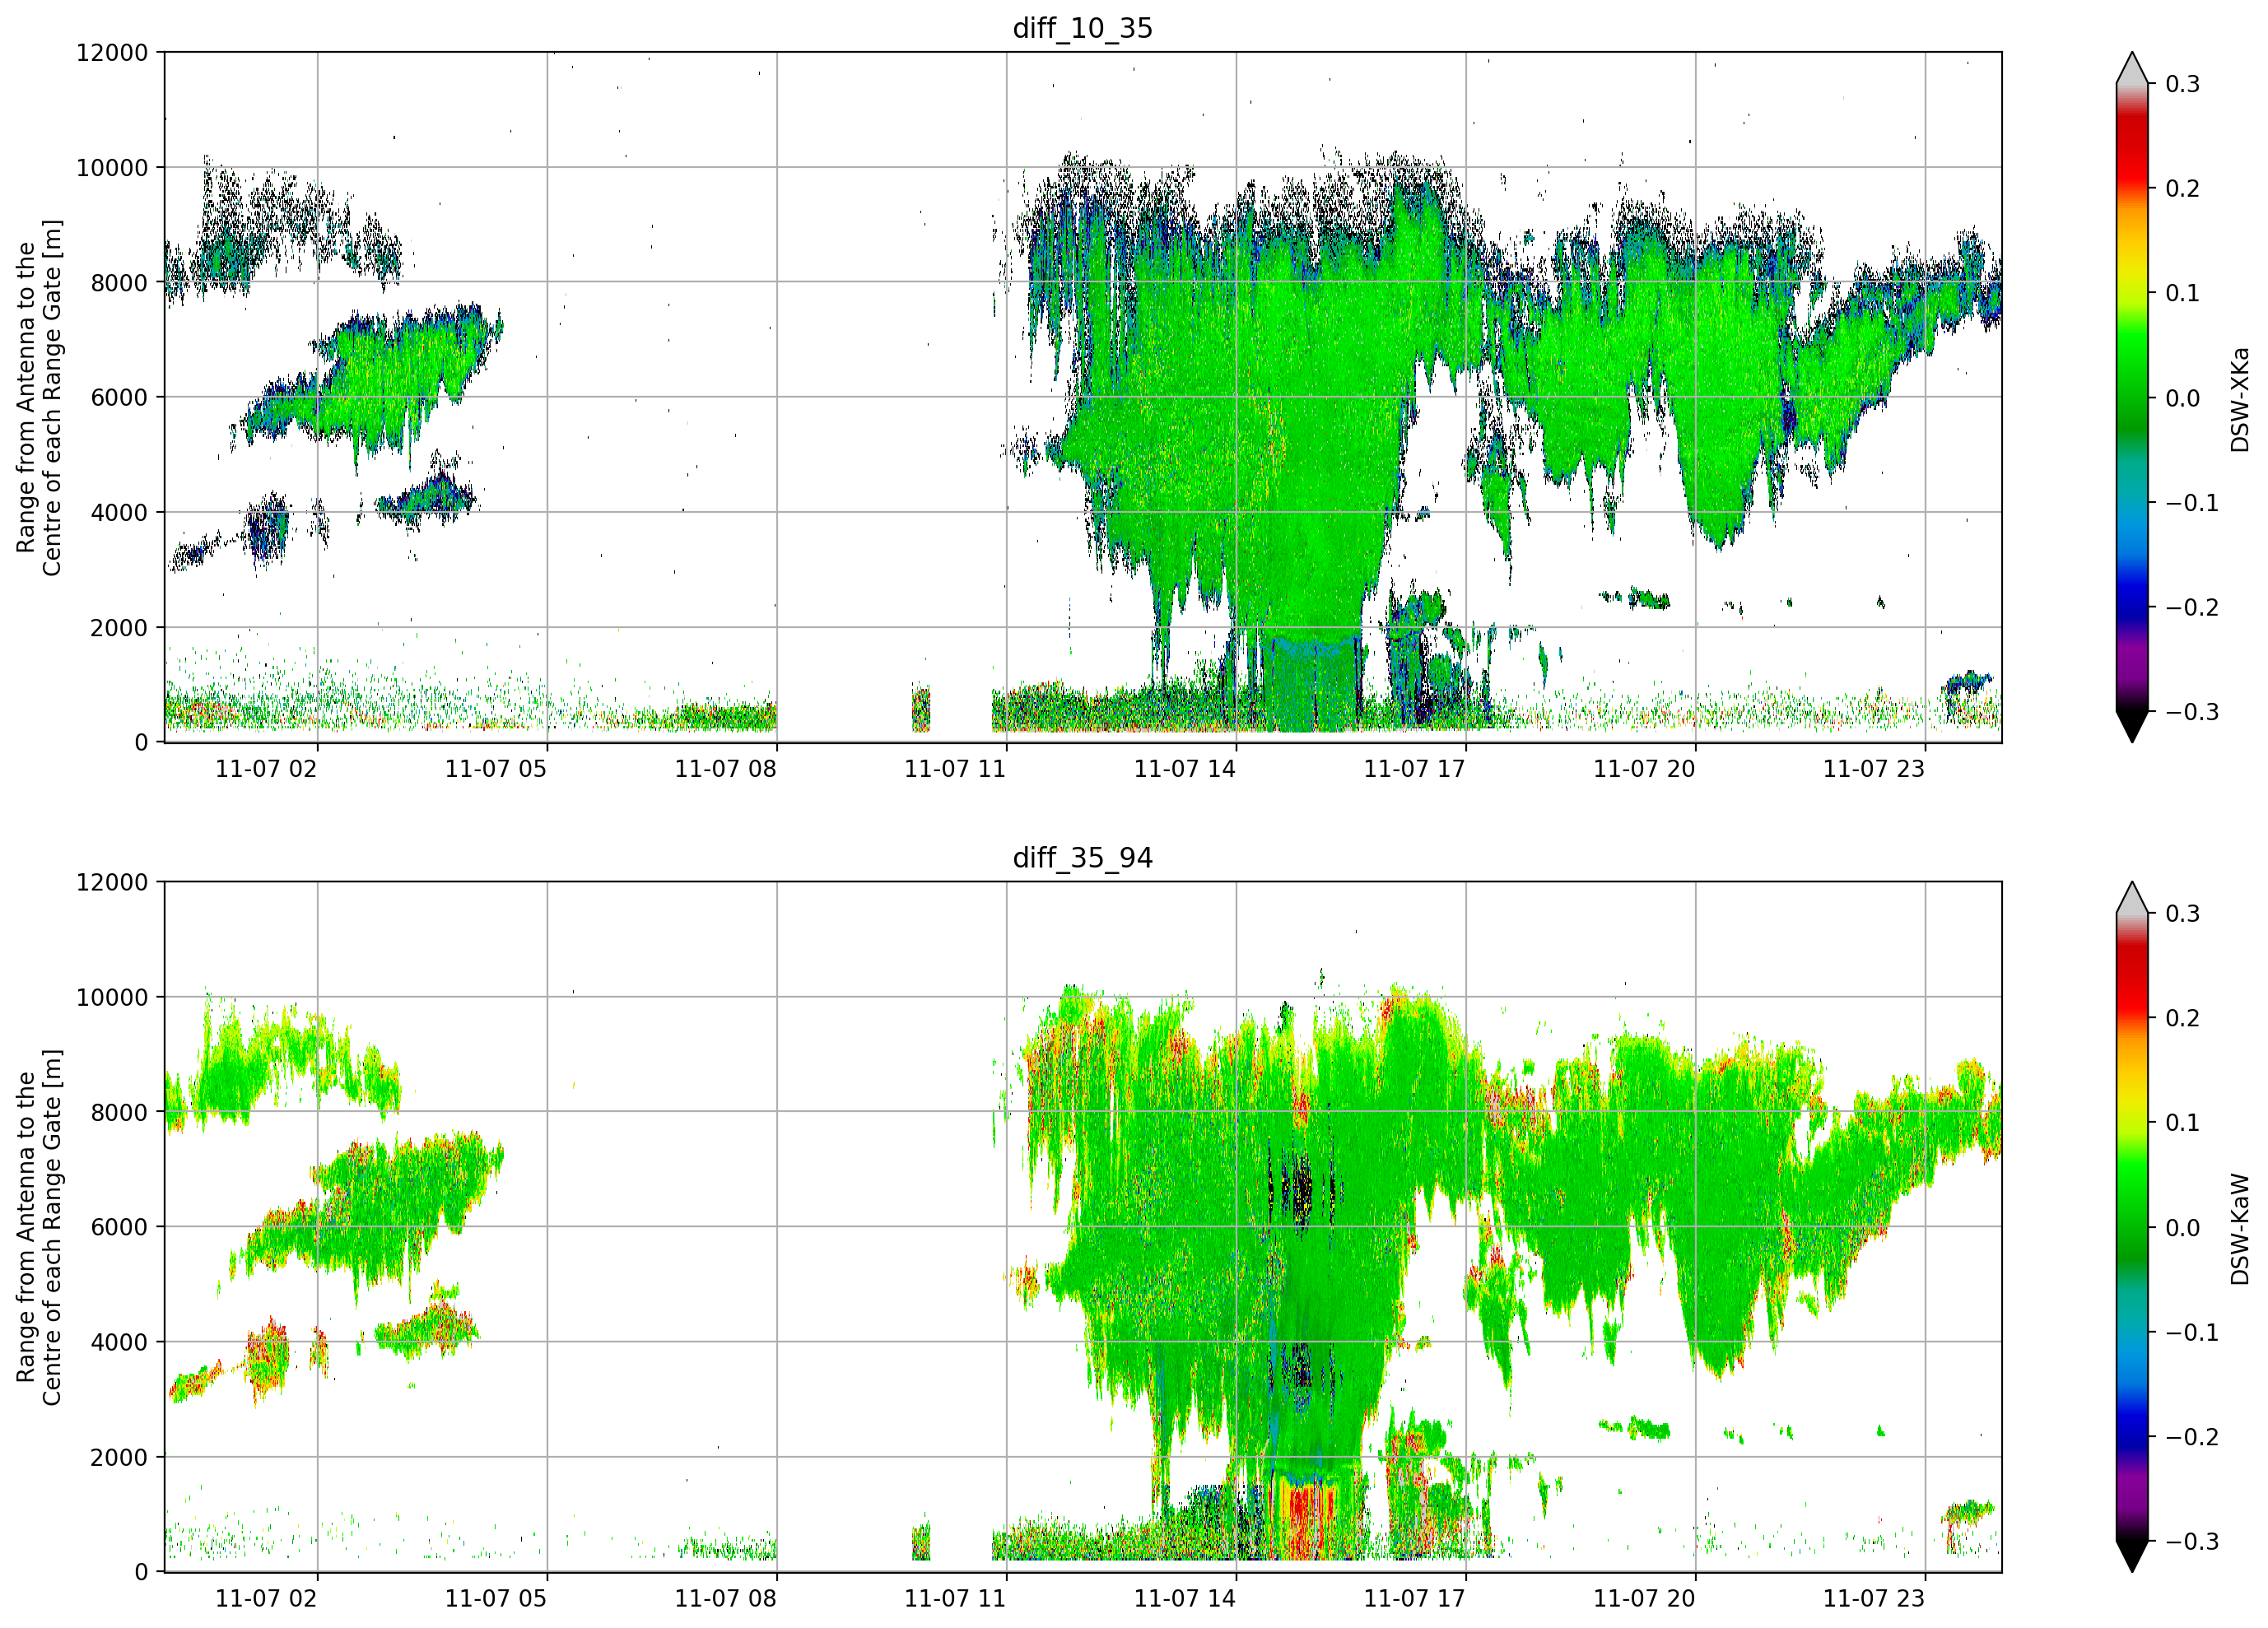2268x1628 pixels.
Task: Click the 11-07 14 x-tick under diff_10_35
Action: pyautogui.click(x=1185, y=769)
